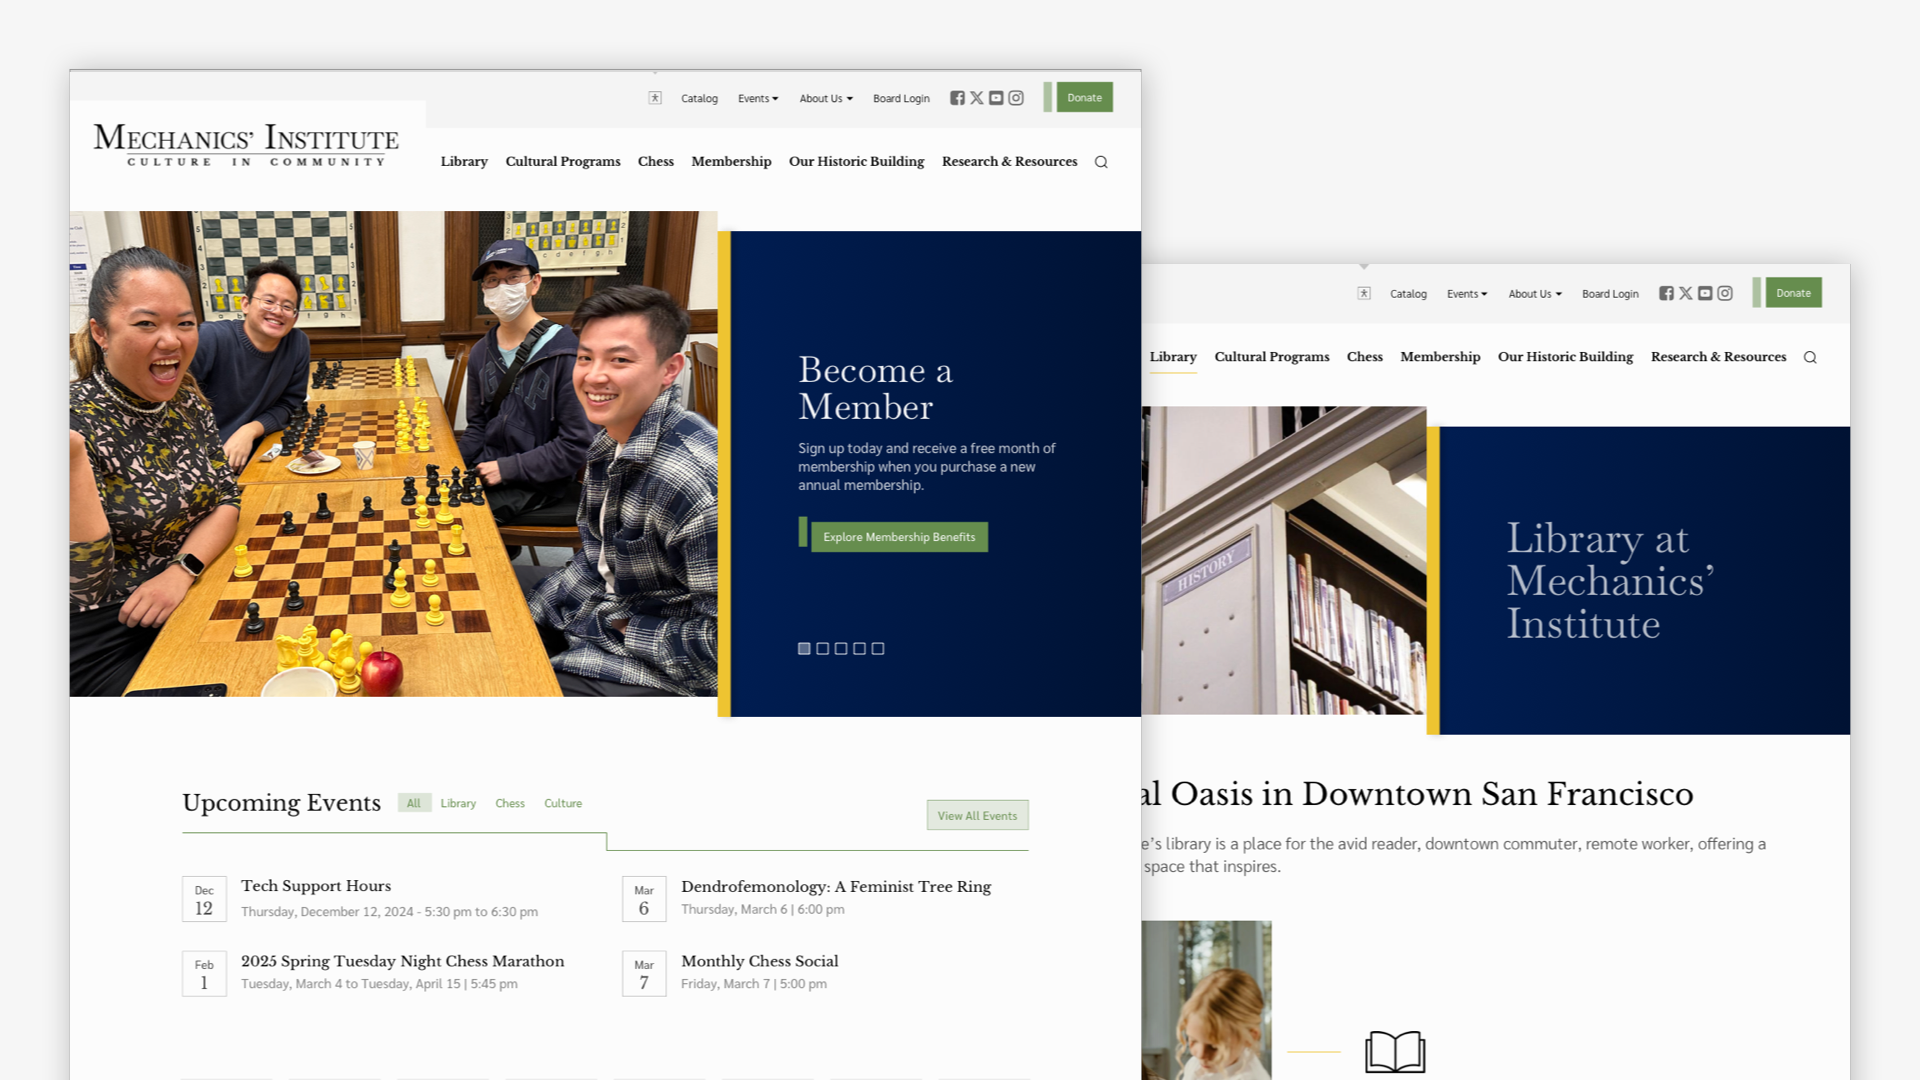Select the Membership navigation item
1920x1080 pixels.
(x=731, y=161)
